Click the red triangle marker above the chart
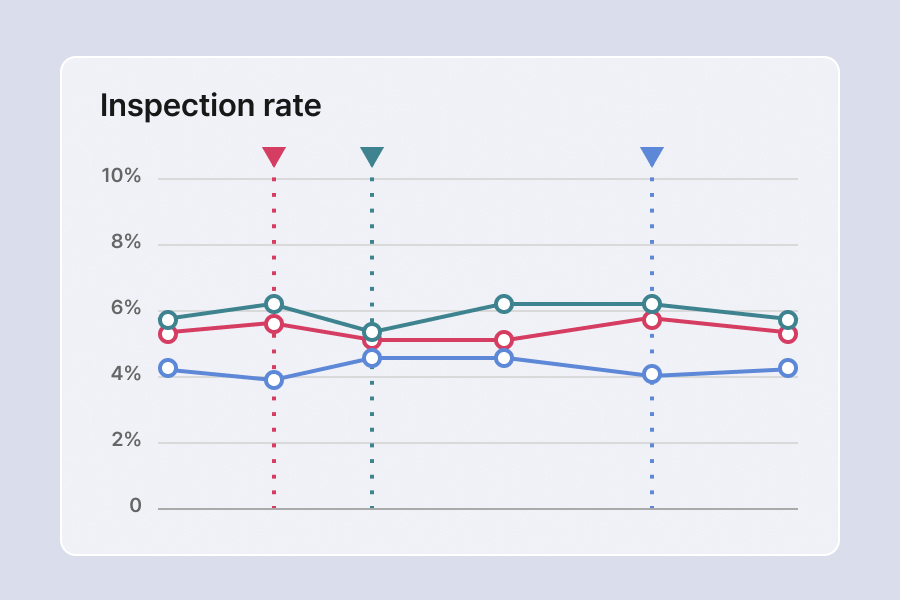Screen dimensions: 900x600 pos(274,157)
